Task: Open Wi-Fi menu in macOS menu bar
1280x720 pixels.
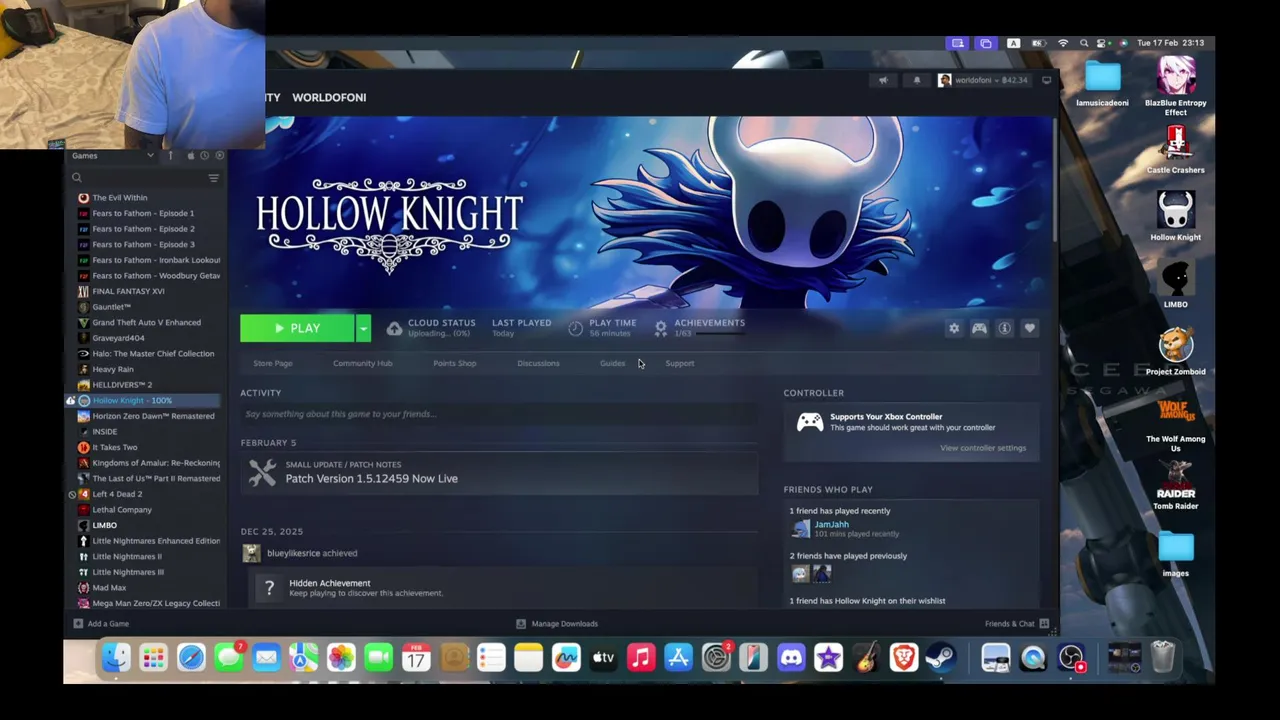Action: click(x=1063, y=43)
